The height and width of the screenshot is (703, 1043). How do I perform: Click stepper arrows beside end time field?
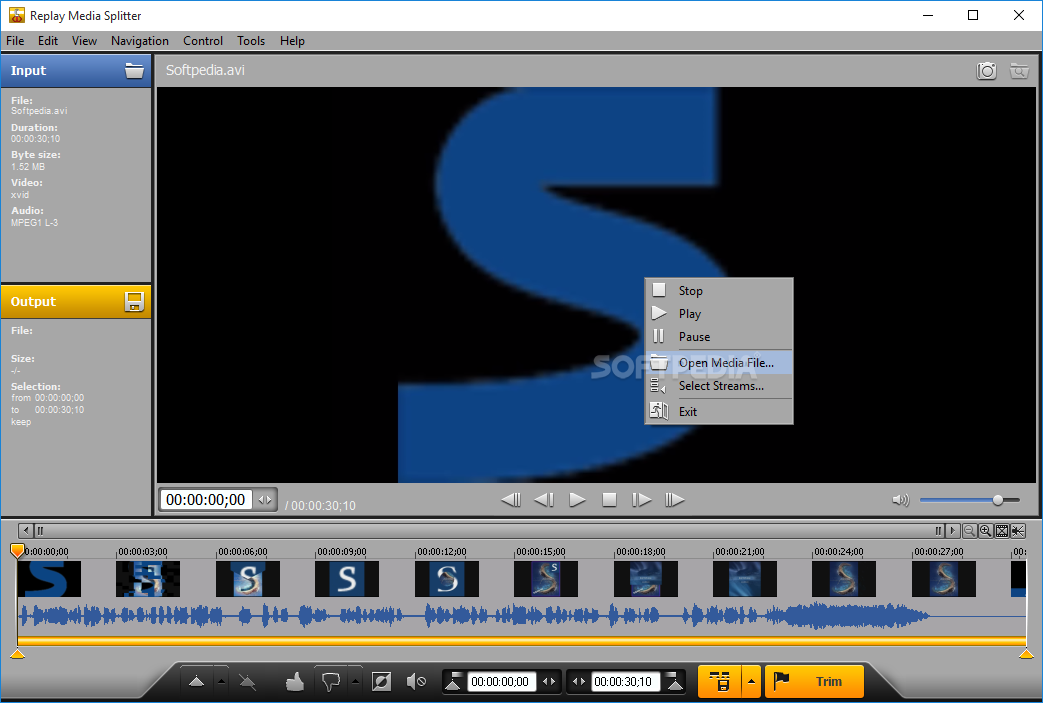click(x=579, y=682)
